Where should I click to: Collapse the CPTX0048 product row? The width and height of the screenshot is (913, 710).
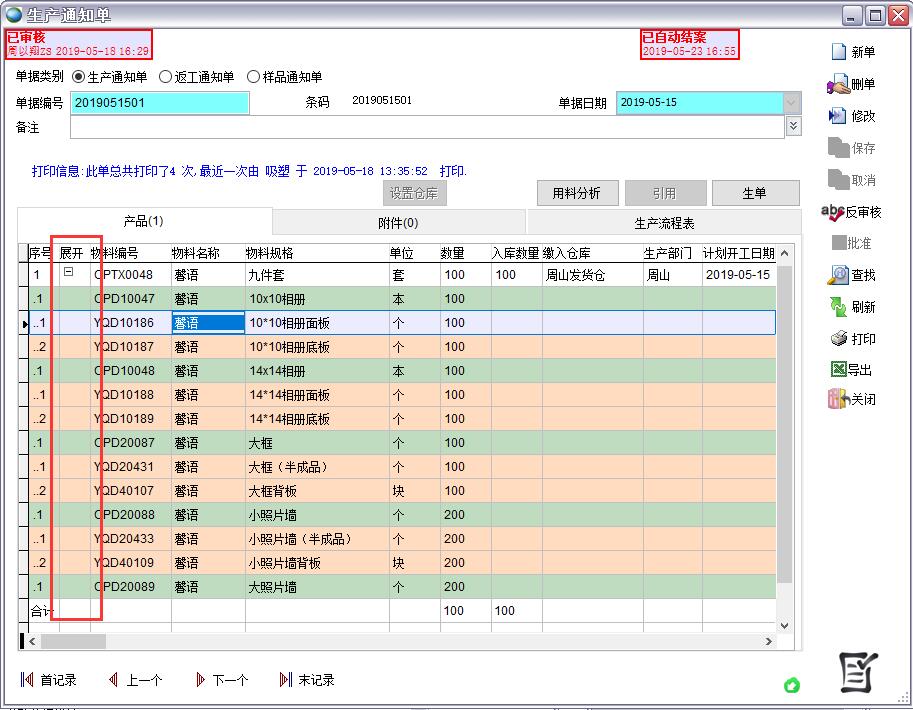pos(68,272)
